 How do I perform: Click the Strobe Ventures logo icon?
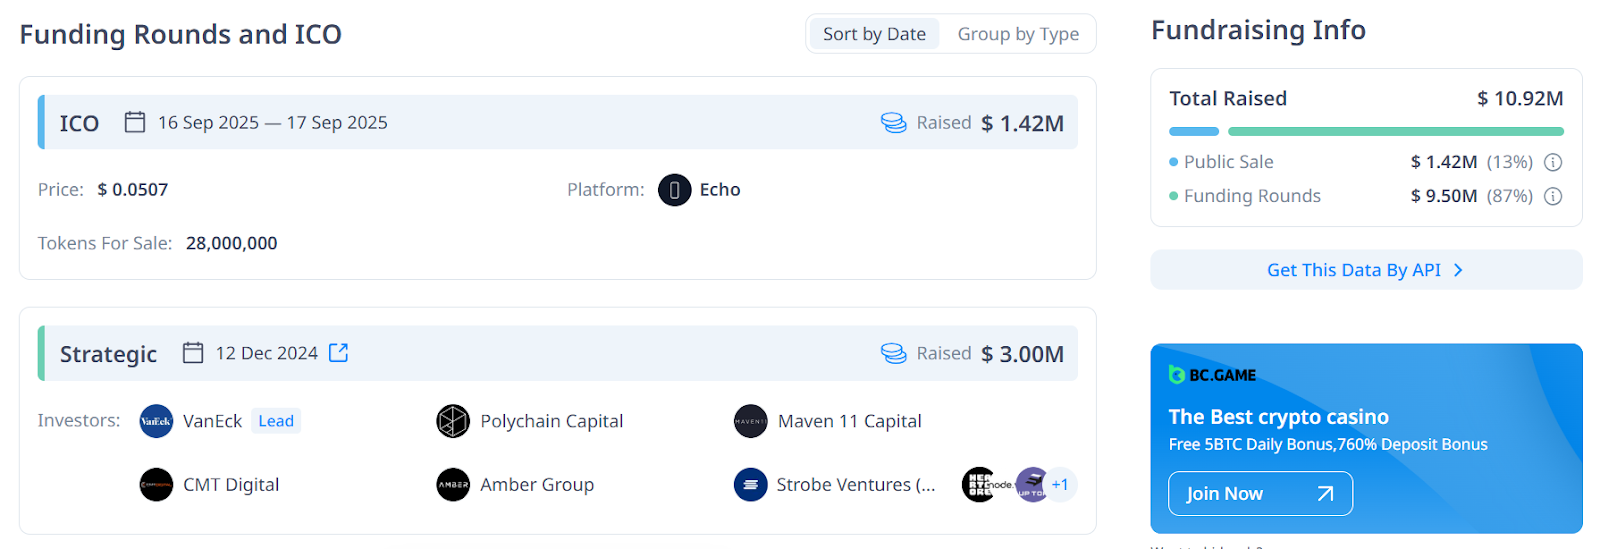[x=750, y=485]
